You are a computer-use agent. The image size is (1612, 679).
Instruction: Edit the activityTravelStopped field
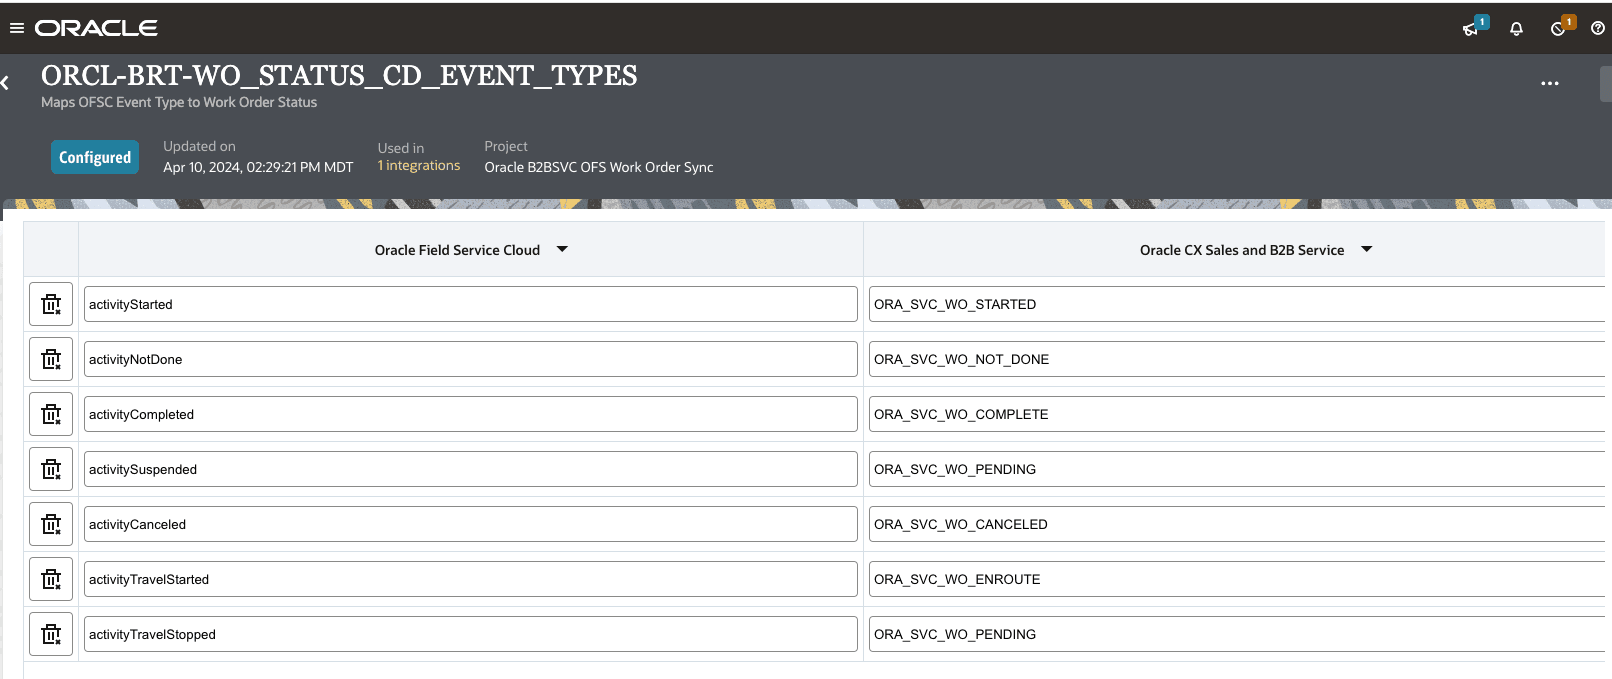pyautogui.click(x=471, y=634)
